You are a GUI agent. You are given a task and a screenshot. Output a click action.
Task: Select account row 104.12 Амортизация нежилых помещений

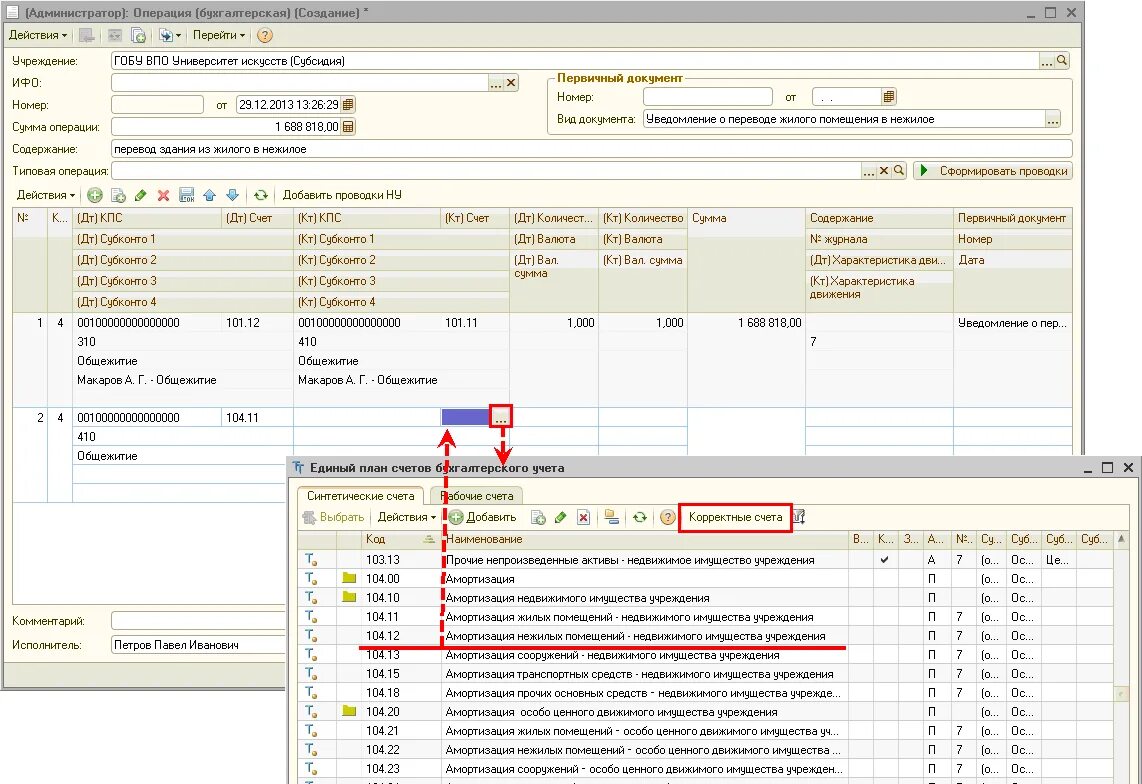point(705,636)
